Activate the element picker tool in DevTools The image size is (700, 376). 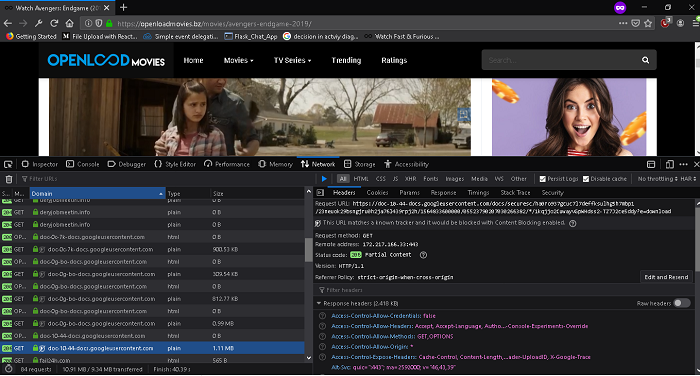(x=8, y=164)
